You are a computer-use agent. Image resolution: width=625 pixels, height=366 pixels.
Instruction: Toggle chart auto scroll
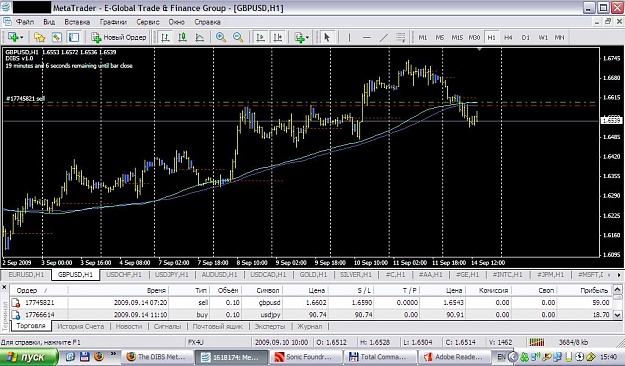pyautogui.click(x=260, y=37)
